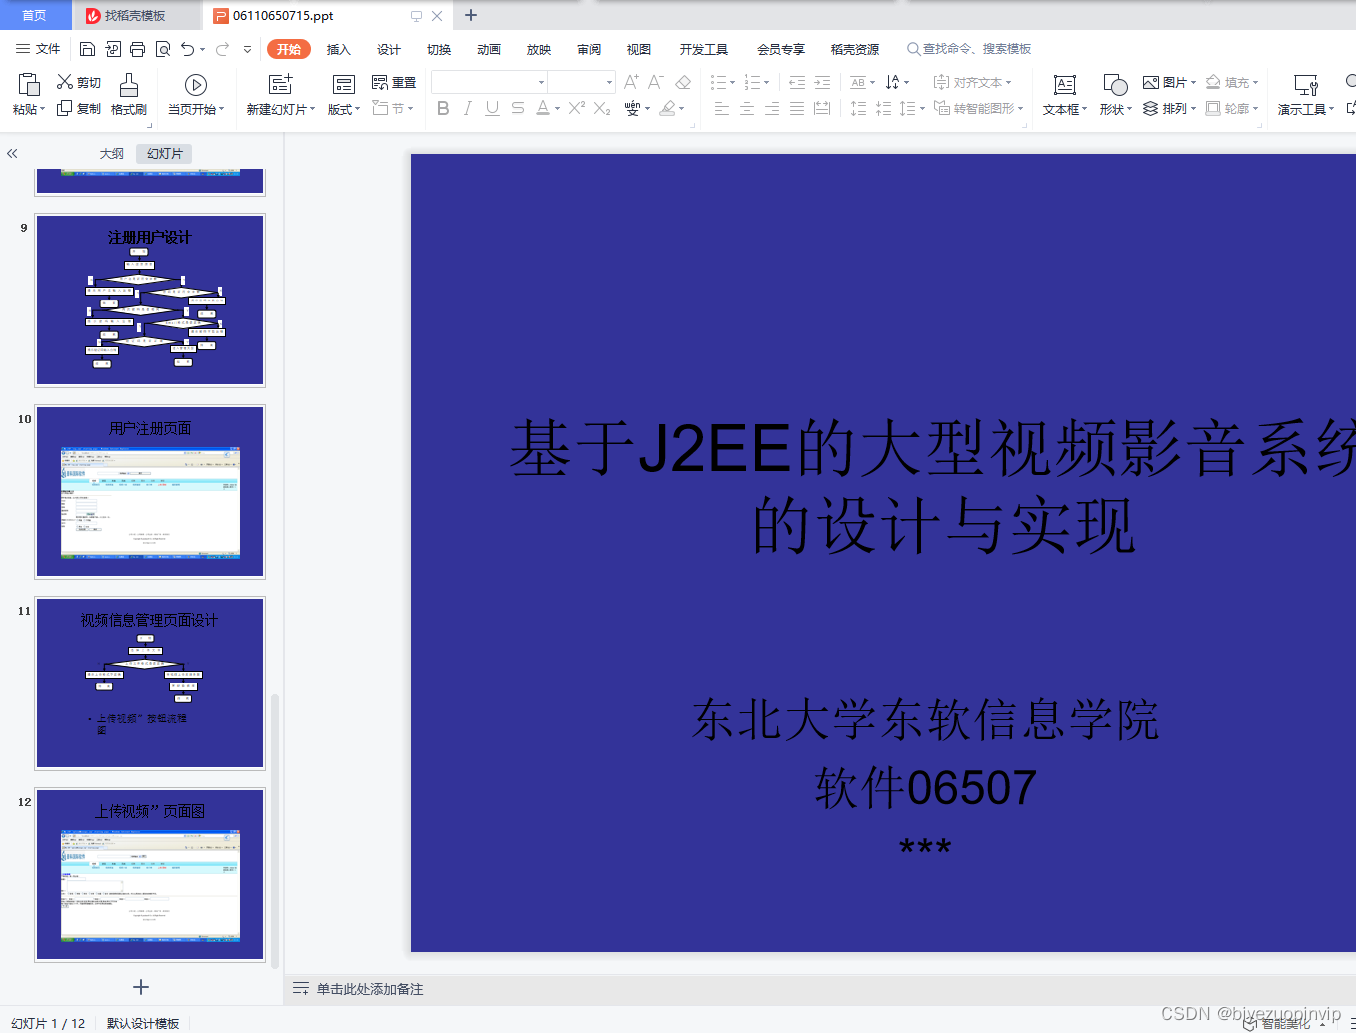
Task: Click the Save icon in quick access toolbar
Action: [x=87, y=49]
